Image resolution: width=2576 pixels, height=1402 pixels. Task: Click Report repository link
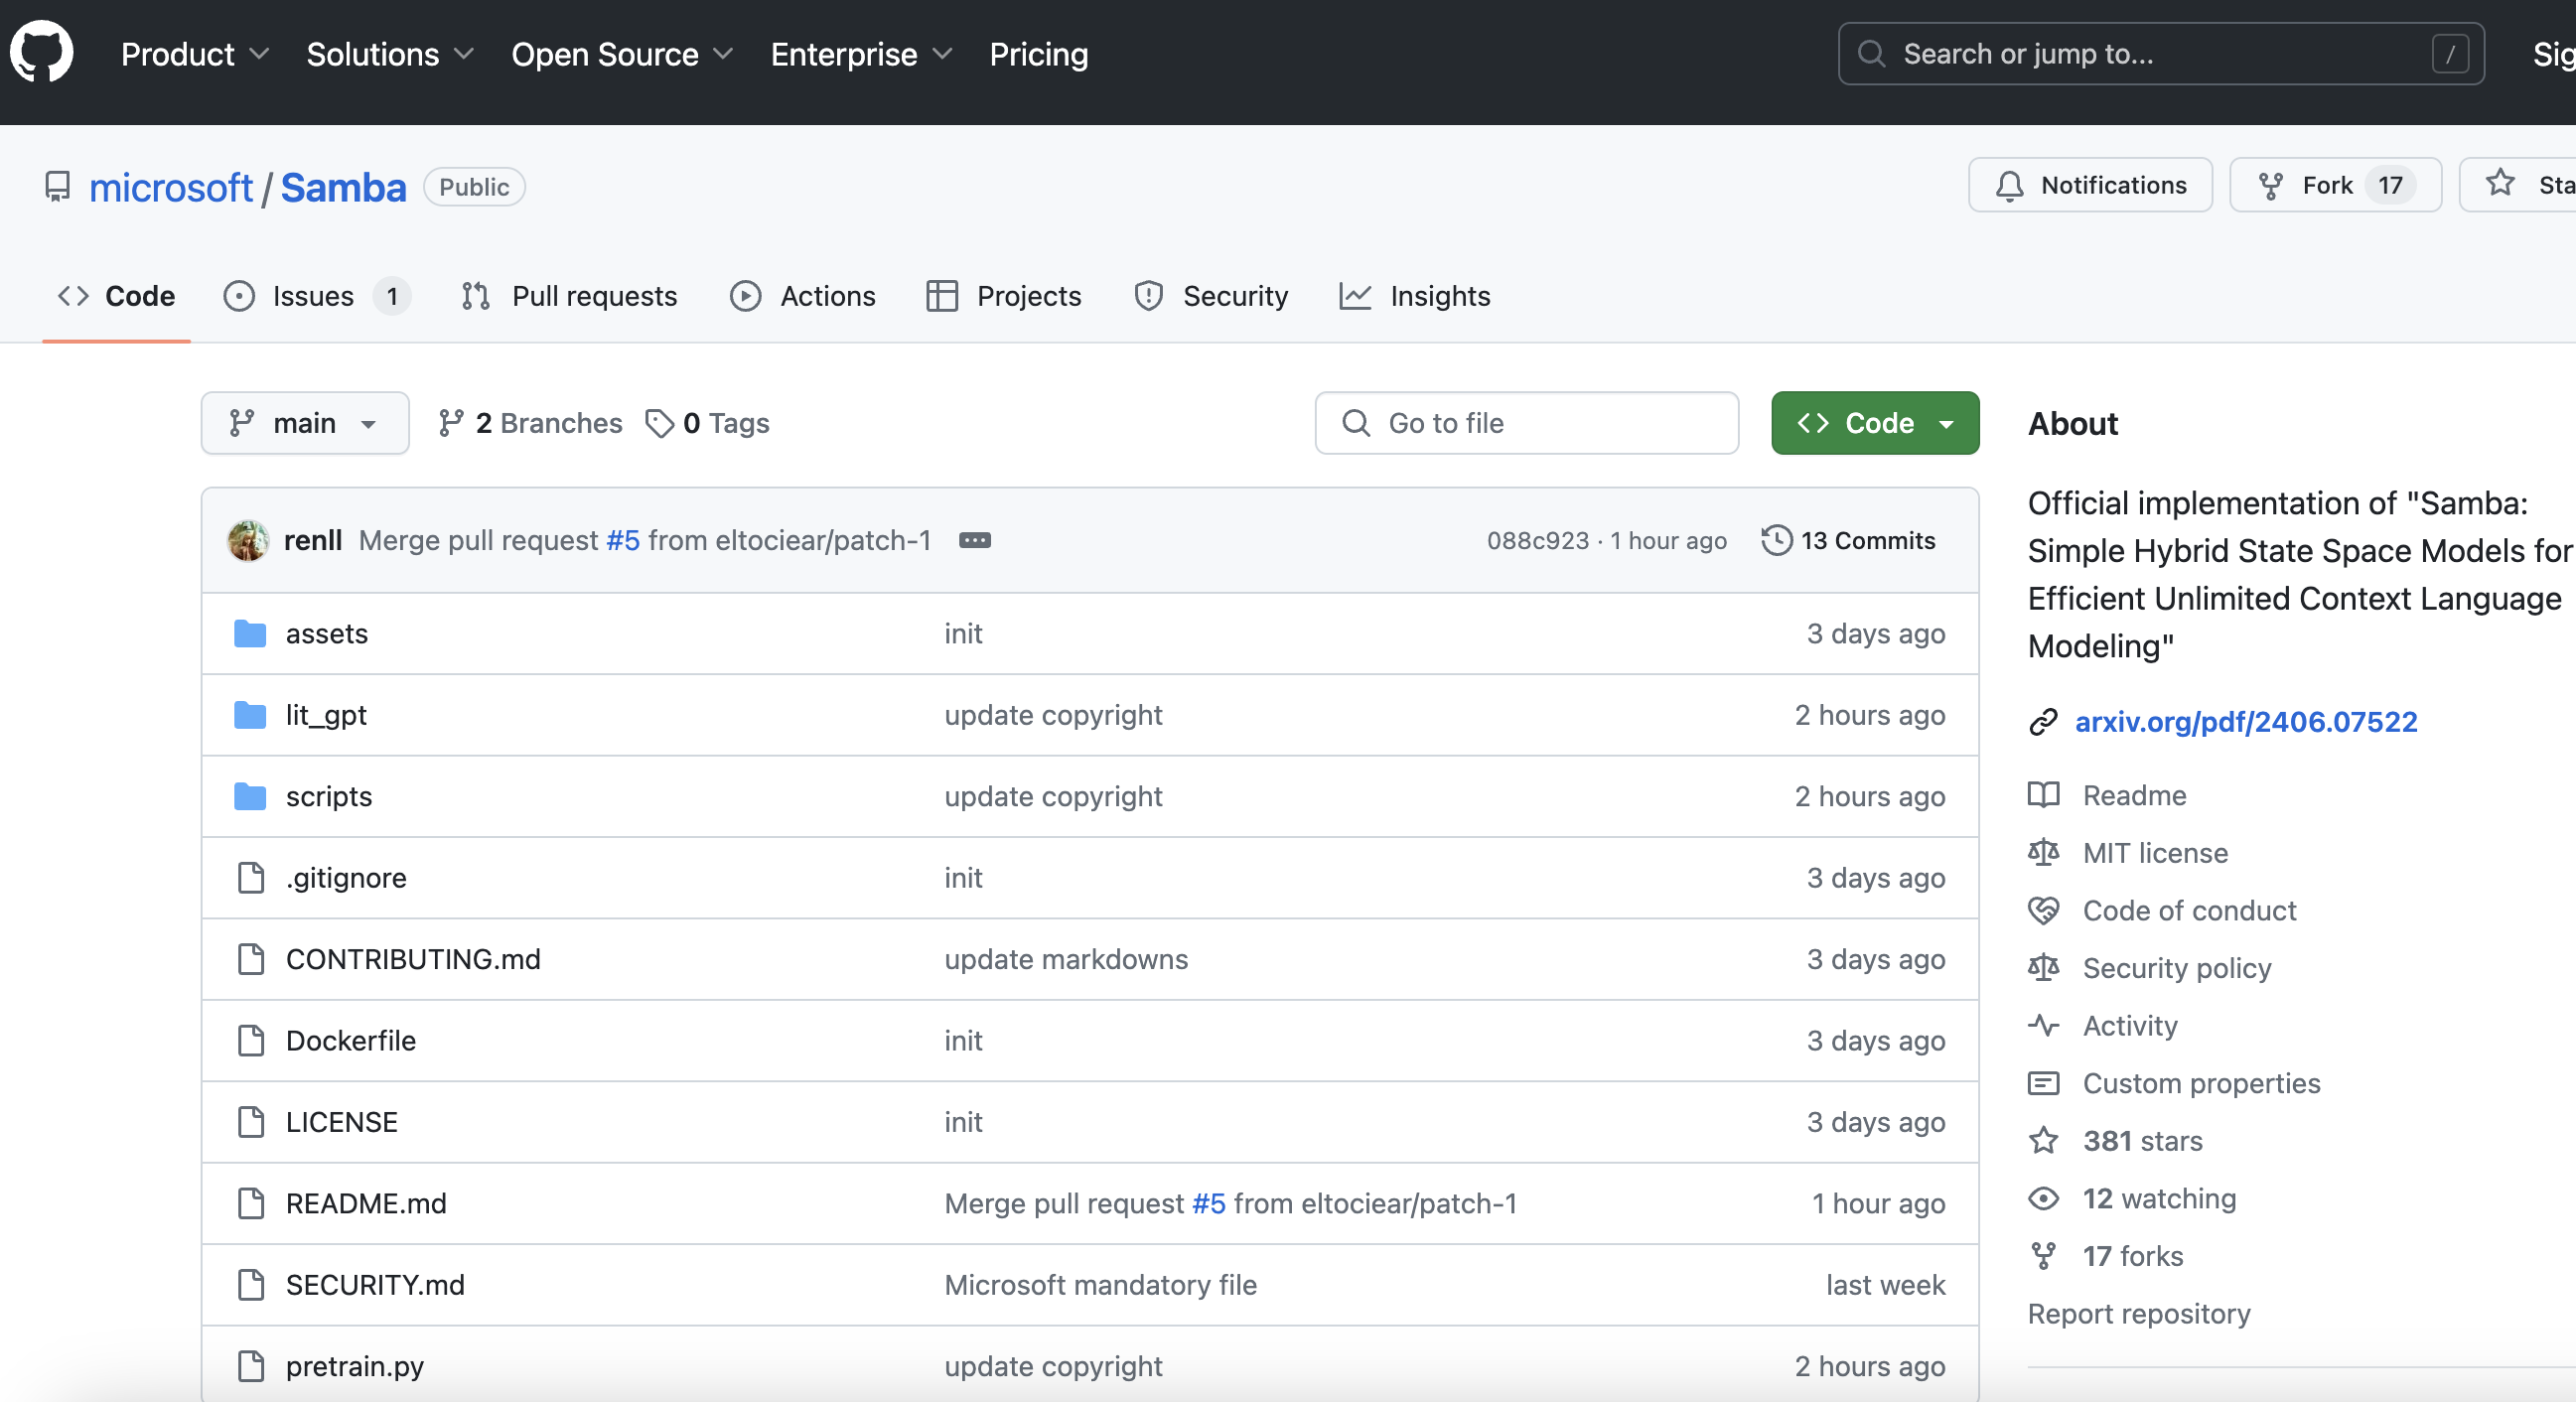(2138, 1313)
